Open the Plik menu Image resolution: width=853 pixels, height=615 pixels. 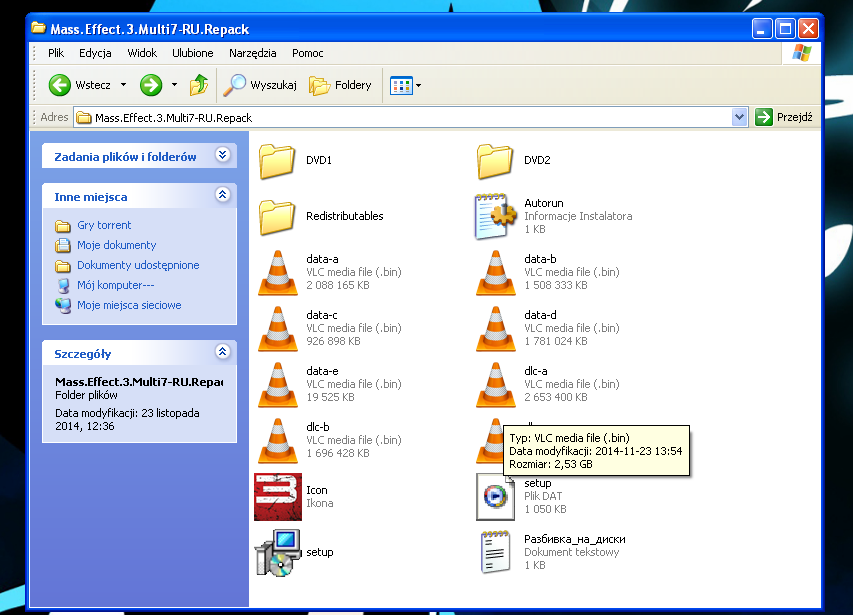[x=55, y=53]
